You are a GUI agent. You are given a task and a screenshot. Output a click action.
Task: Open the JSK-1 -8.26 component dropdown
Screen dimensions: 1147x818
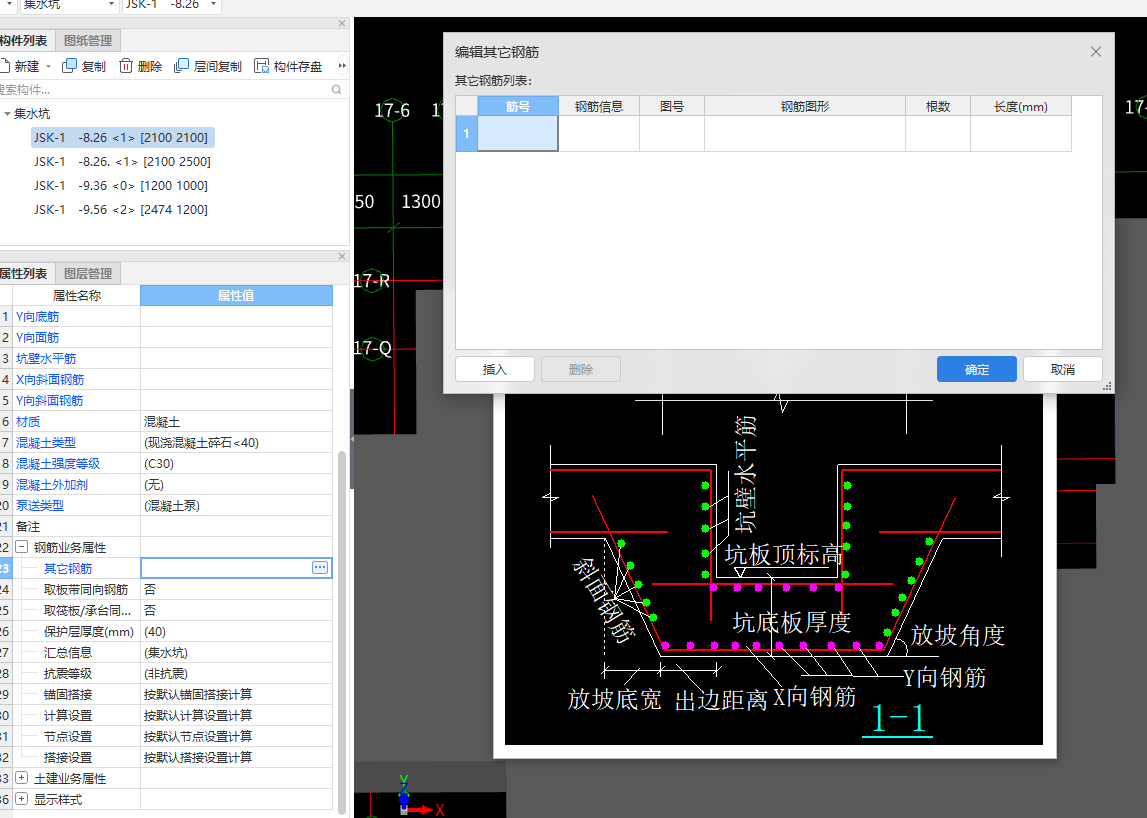coord(214,4)
